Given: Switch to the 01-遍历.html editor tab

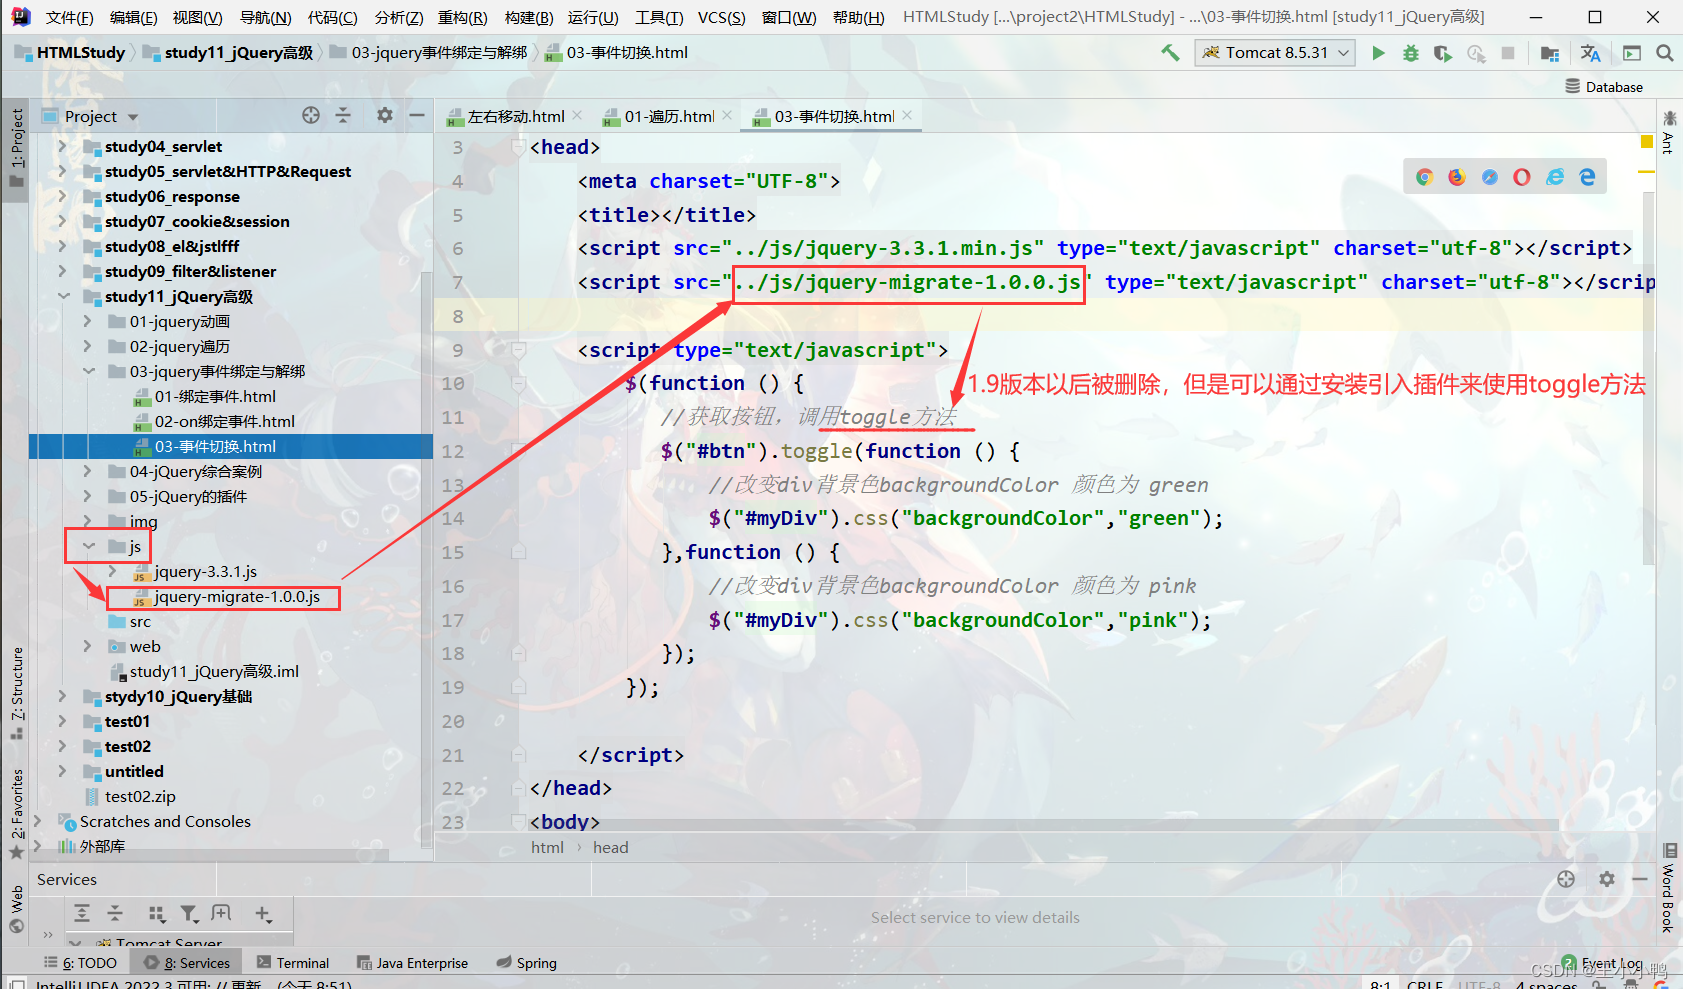Looking at the screenshot, I should [x=668, y=116].
